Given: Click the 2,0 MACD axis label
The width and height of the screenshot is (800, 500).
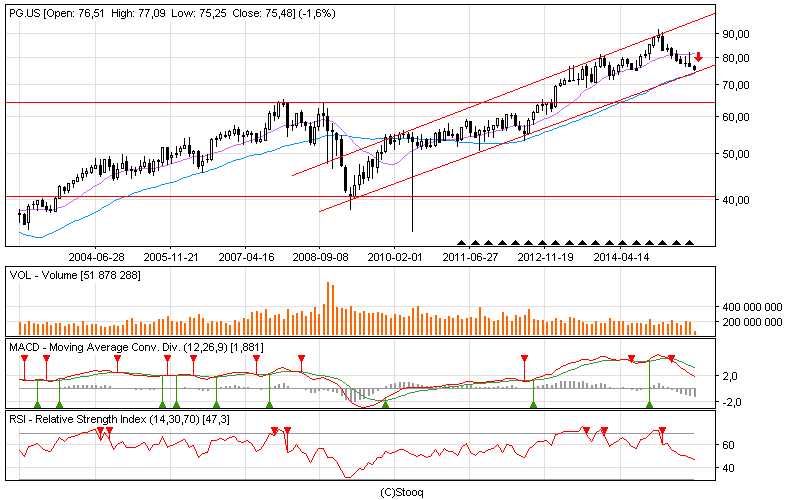Looking at the screenshot, I should click(730, 377).
